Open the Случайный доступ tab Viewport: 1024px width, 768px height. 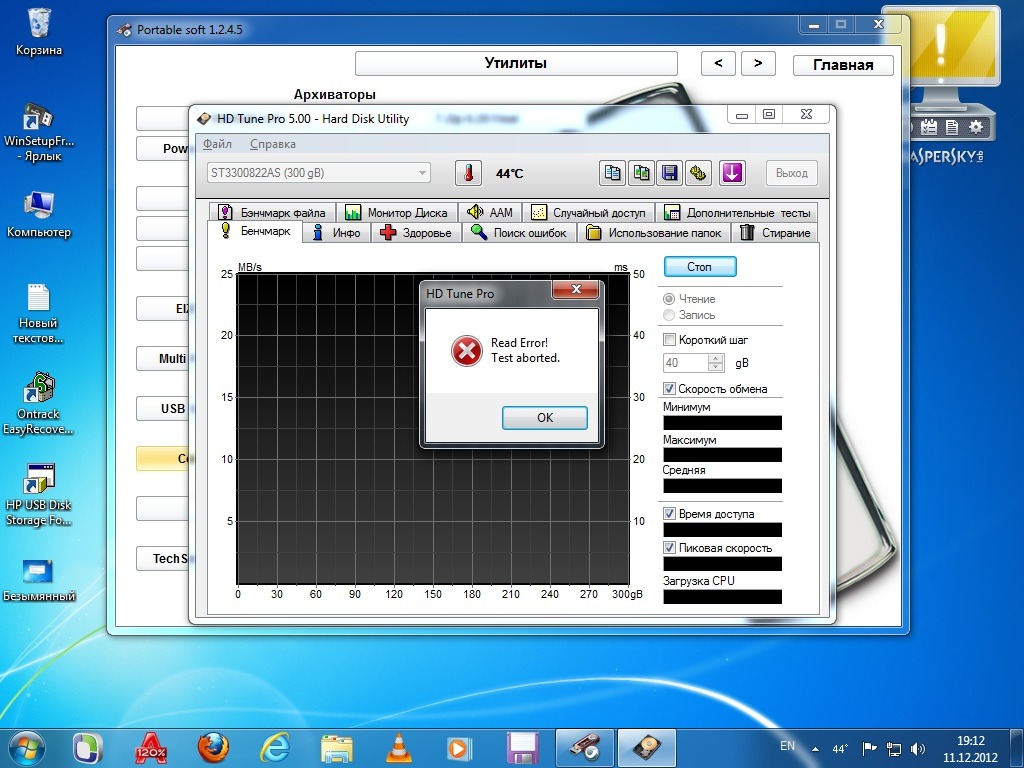point(588,212)
